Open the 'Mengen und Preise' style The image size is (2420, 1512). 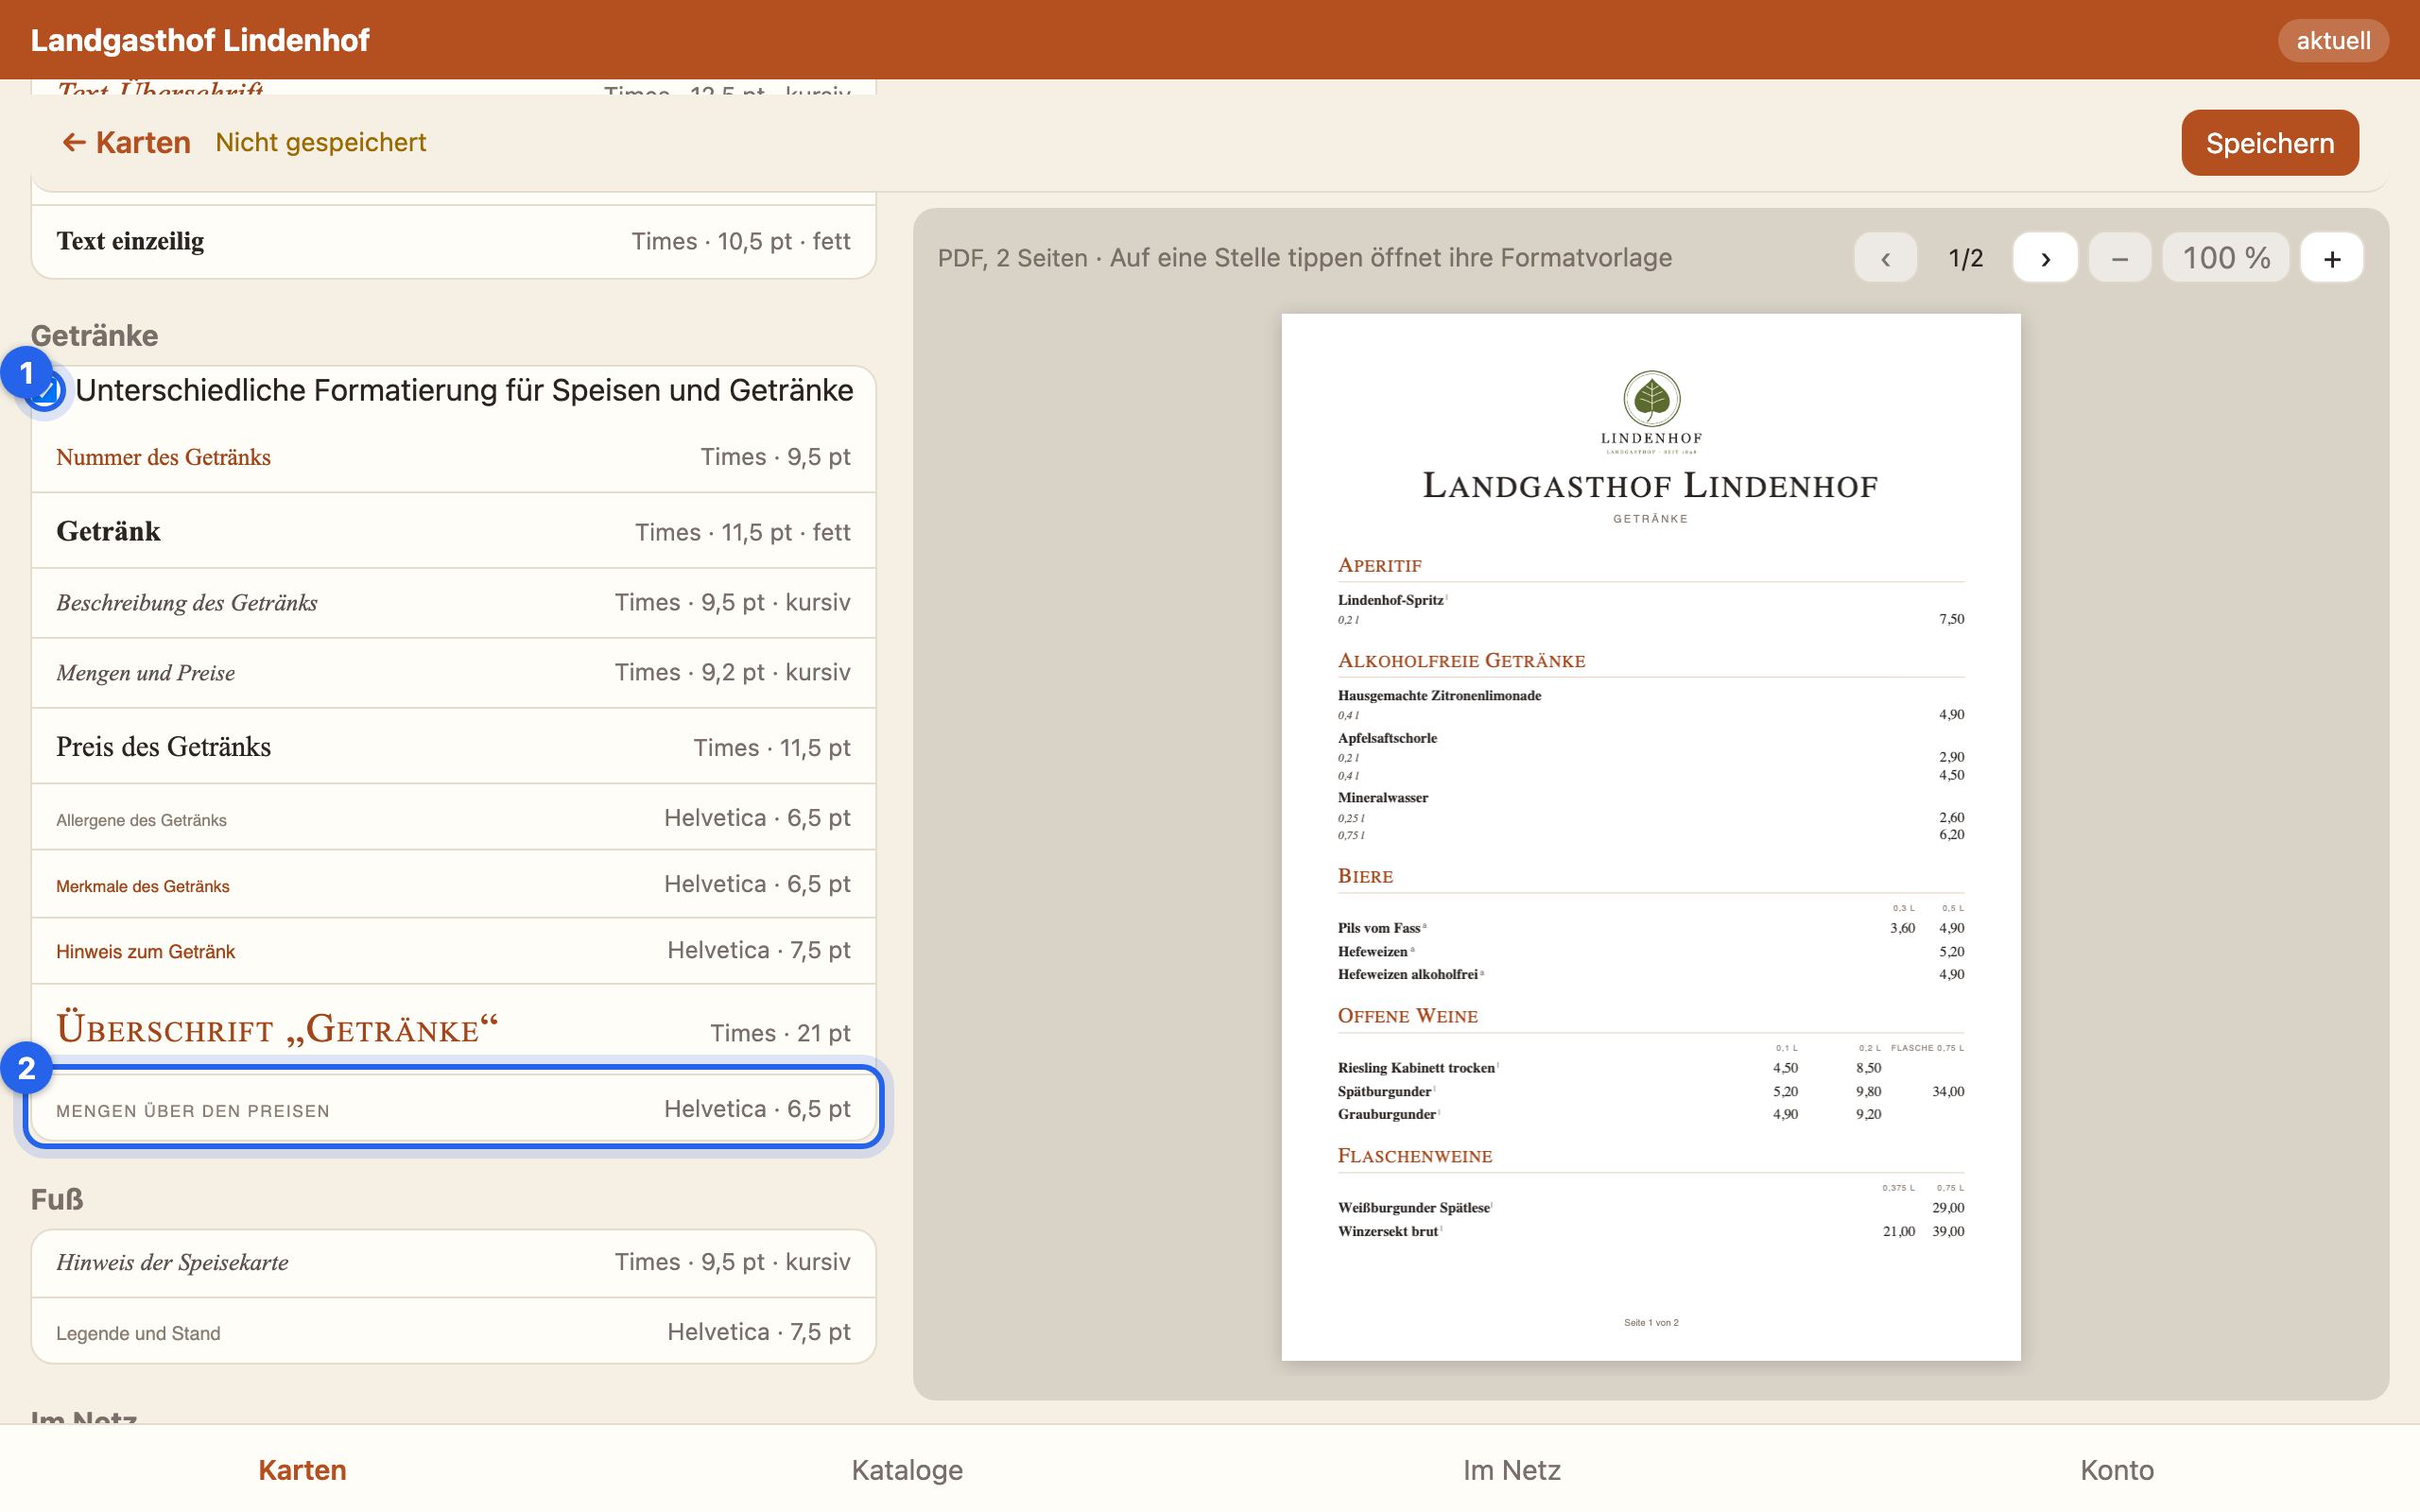tap(453, 673)
